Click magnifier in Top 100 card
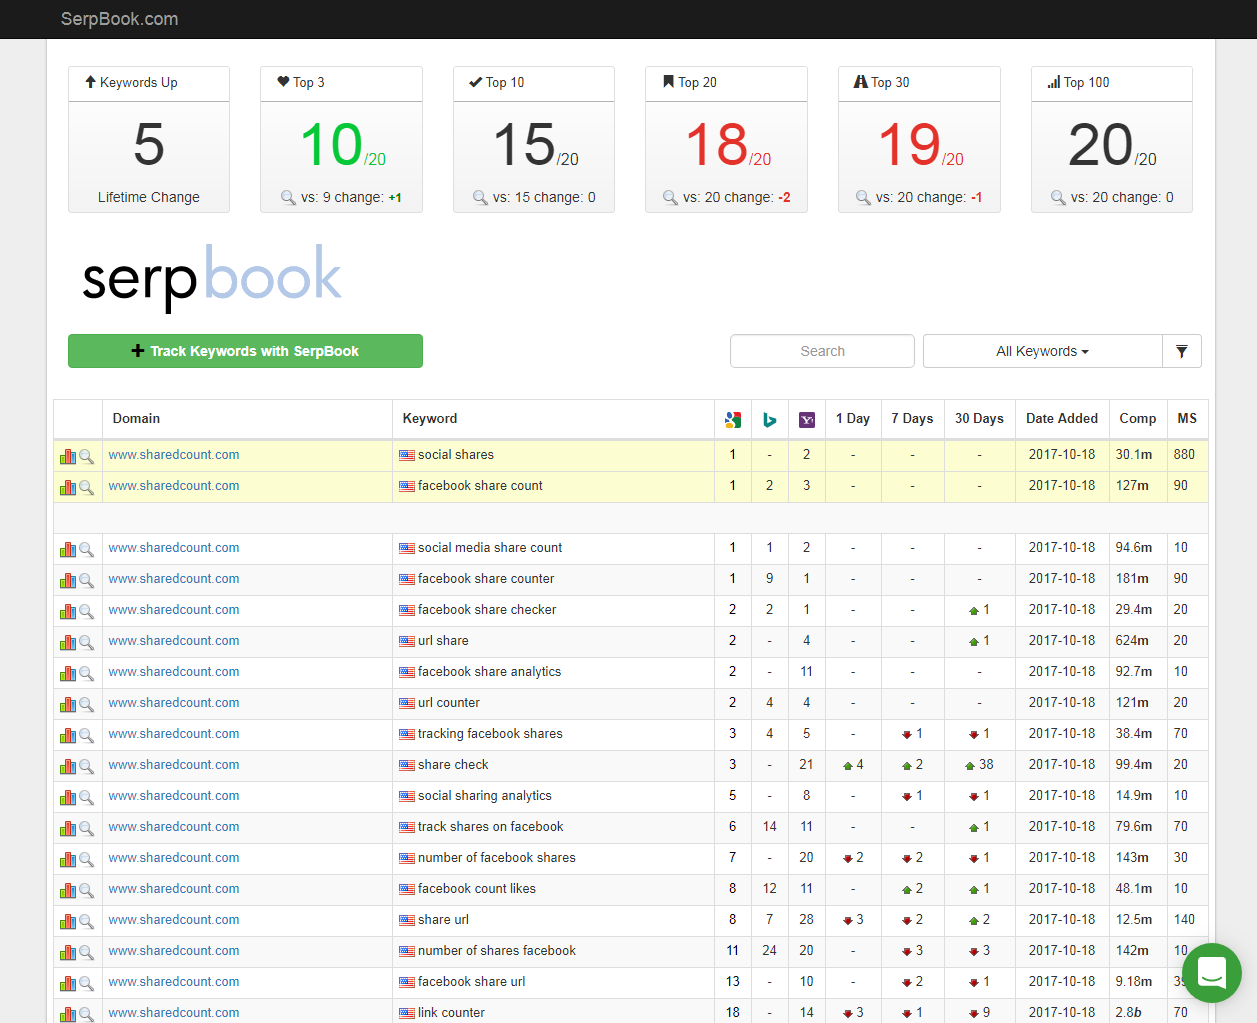 coord(1058,198)
